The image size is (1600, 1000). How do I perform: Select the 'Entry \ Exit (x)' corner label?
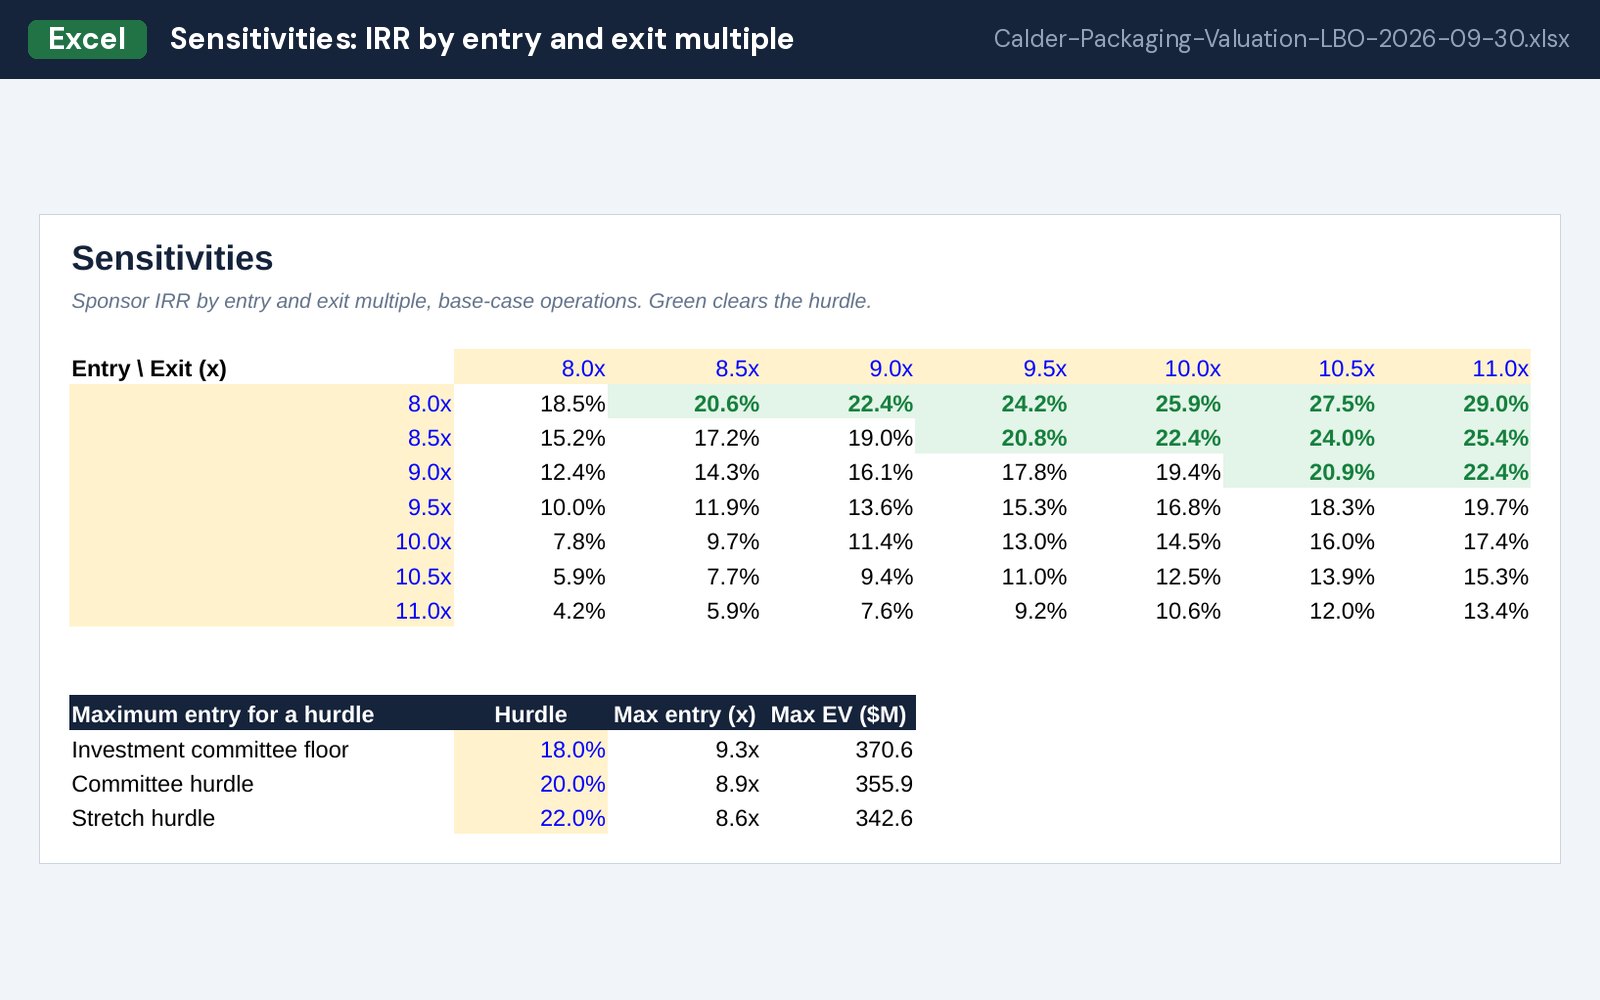pos(149,368)
